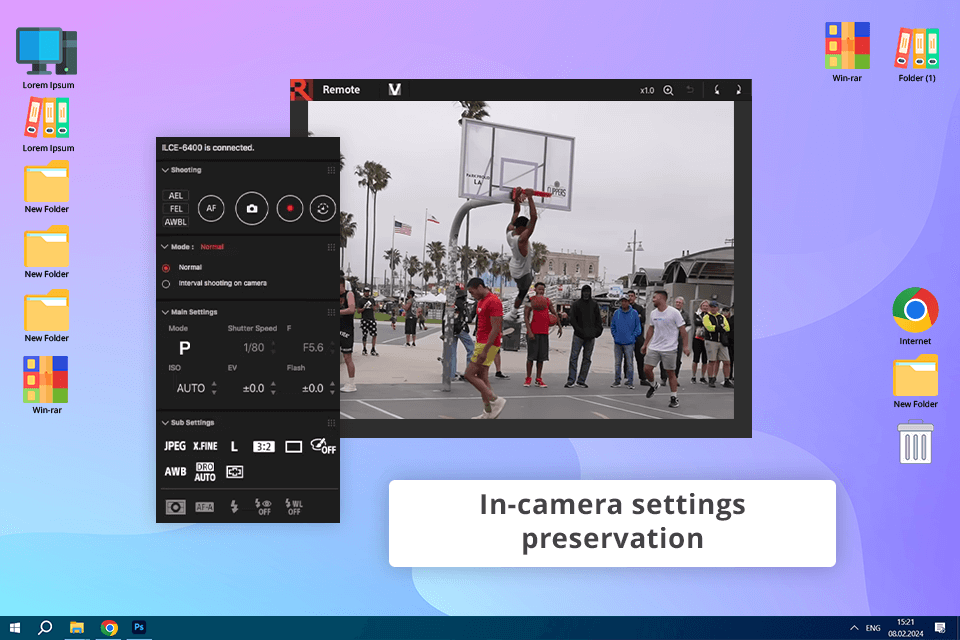The height and width of the screenshot is (640, 960).
Task: Adjust the shutter speed 1/80 stepper
Action: pyautogui.click(x=273, y=348)
